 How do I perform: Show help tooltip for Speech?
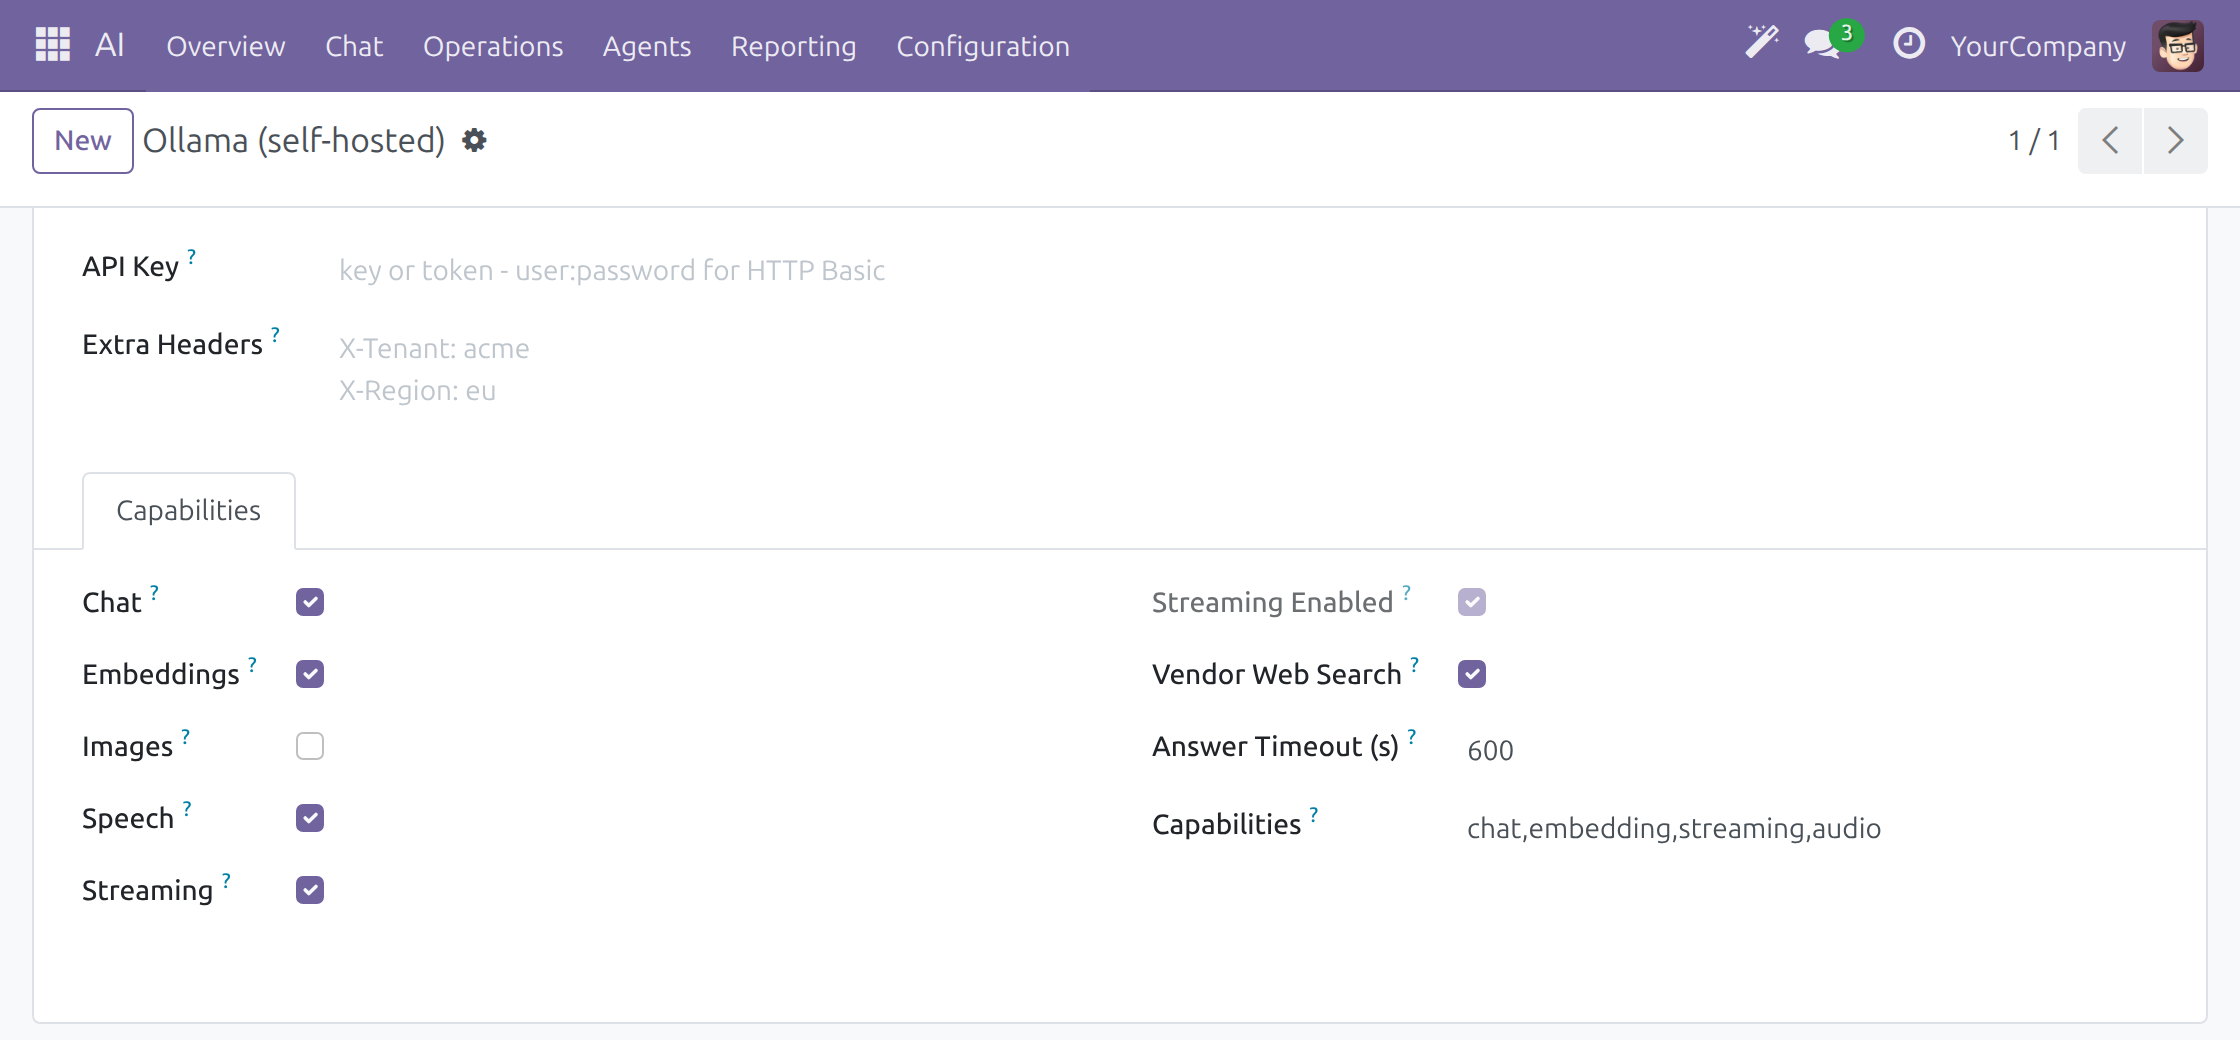(186, 808)
